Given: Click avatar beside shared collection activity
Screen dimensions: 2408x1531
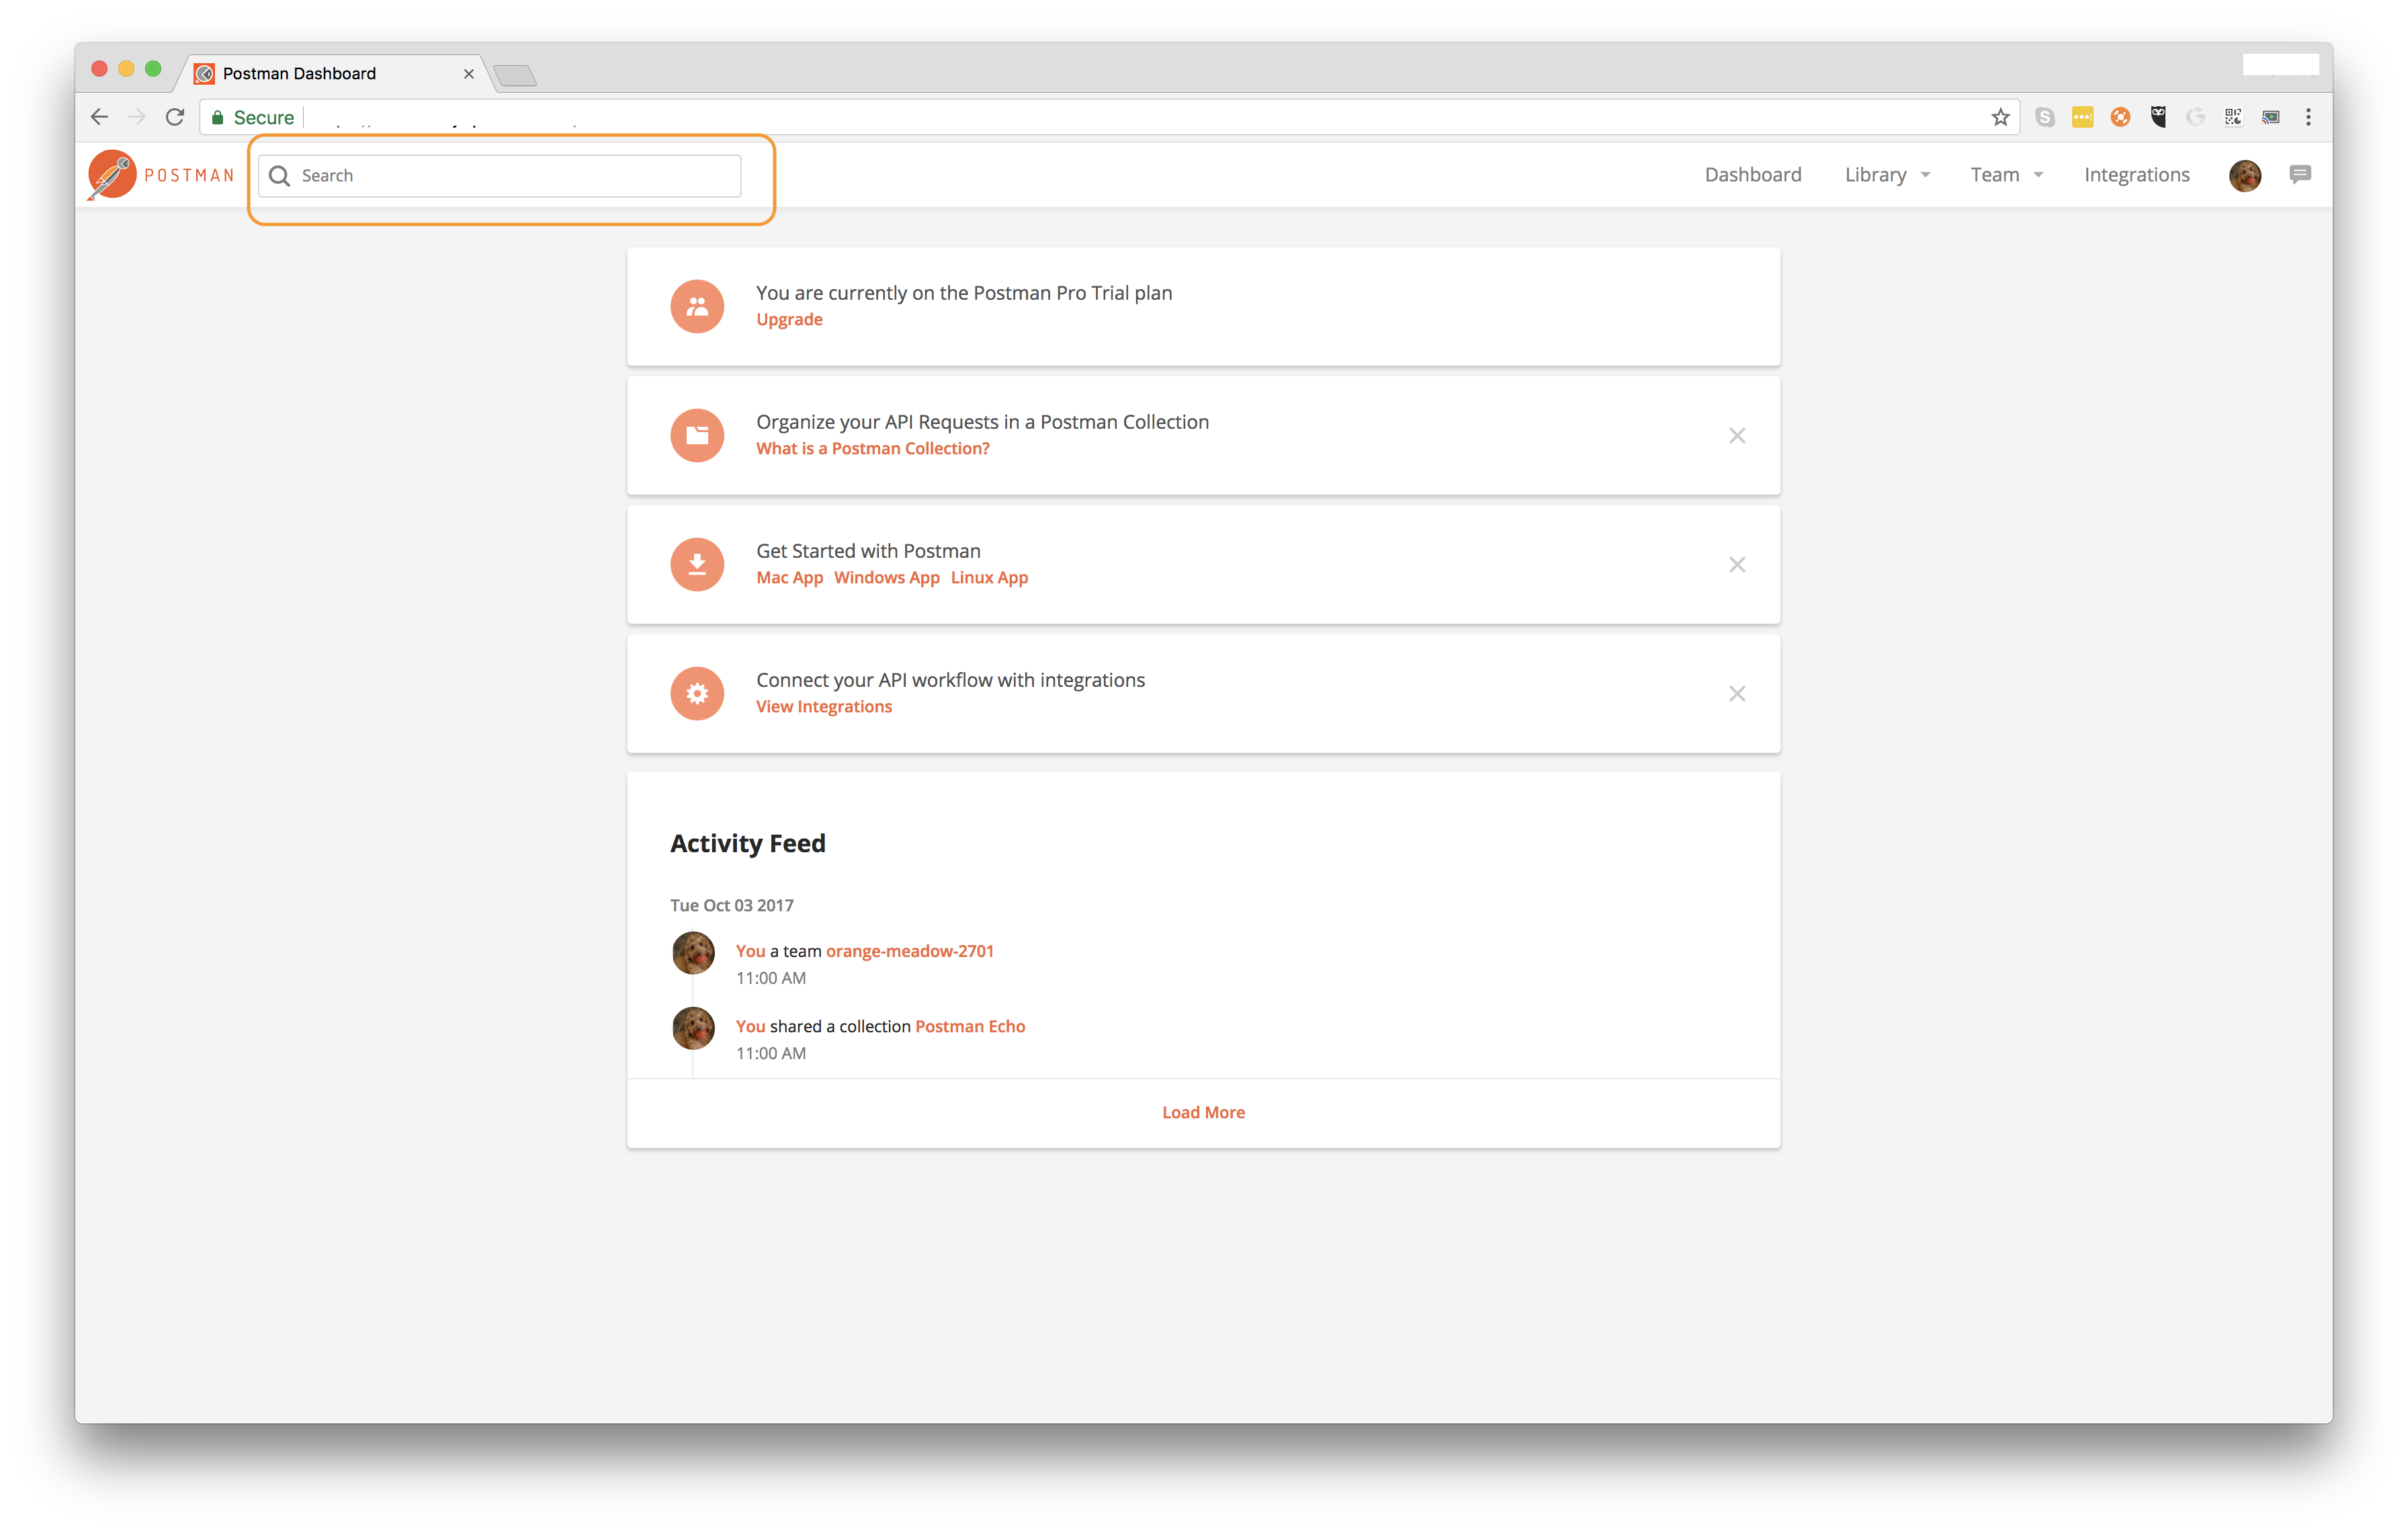Looking at the screenshot, I should click(x=693, y=1027).
